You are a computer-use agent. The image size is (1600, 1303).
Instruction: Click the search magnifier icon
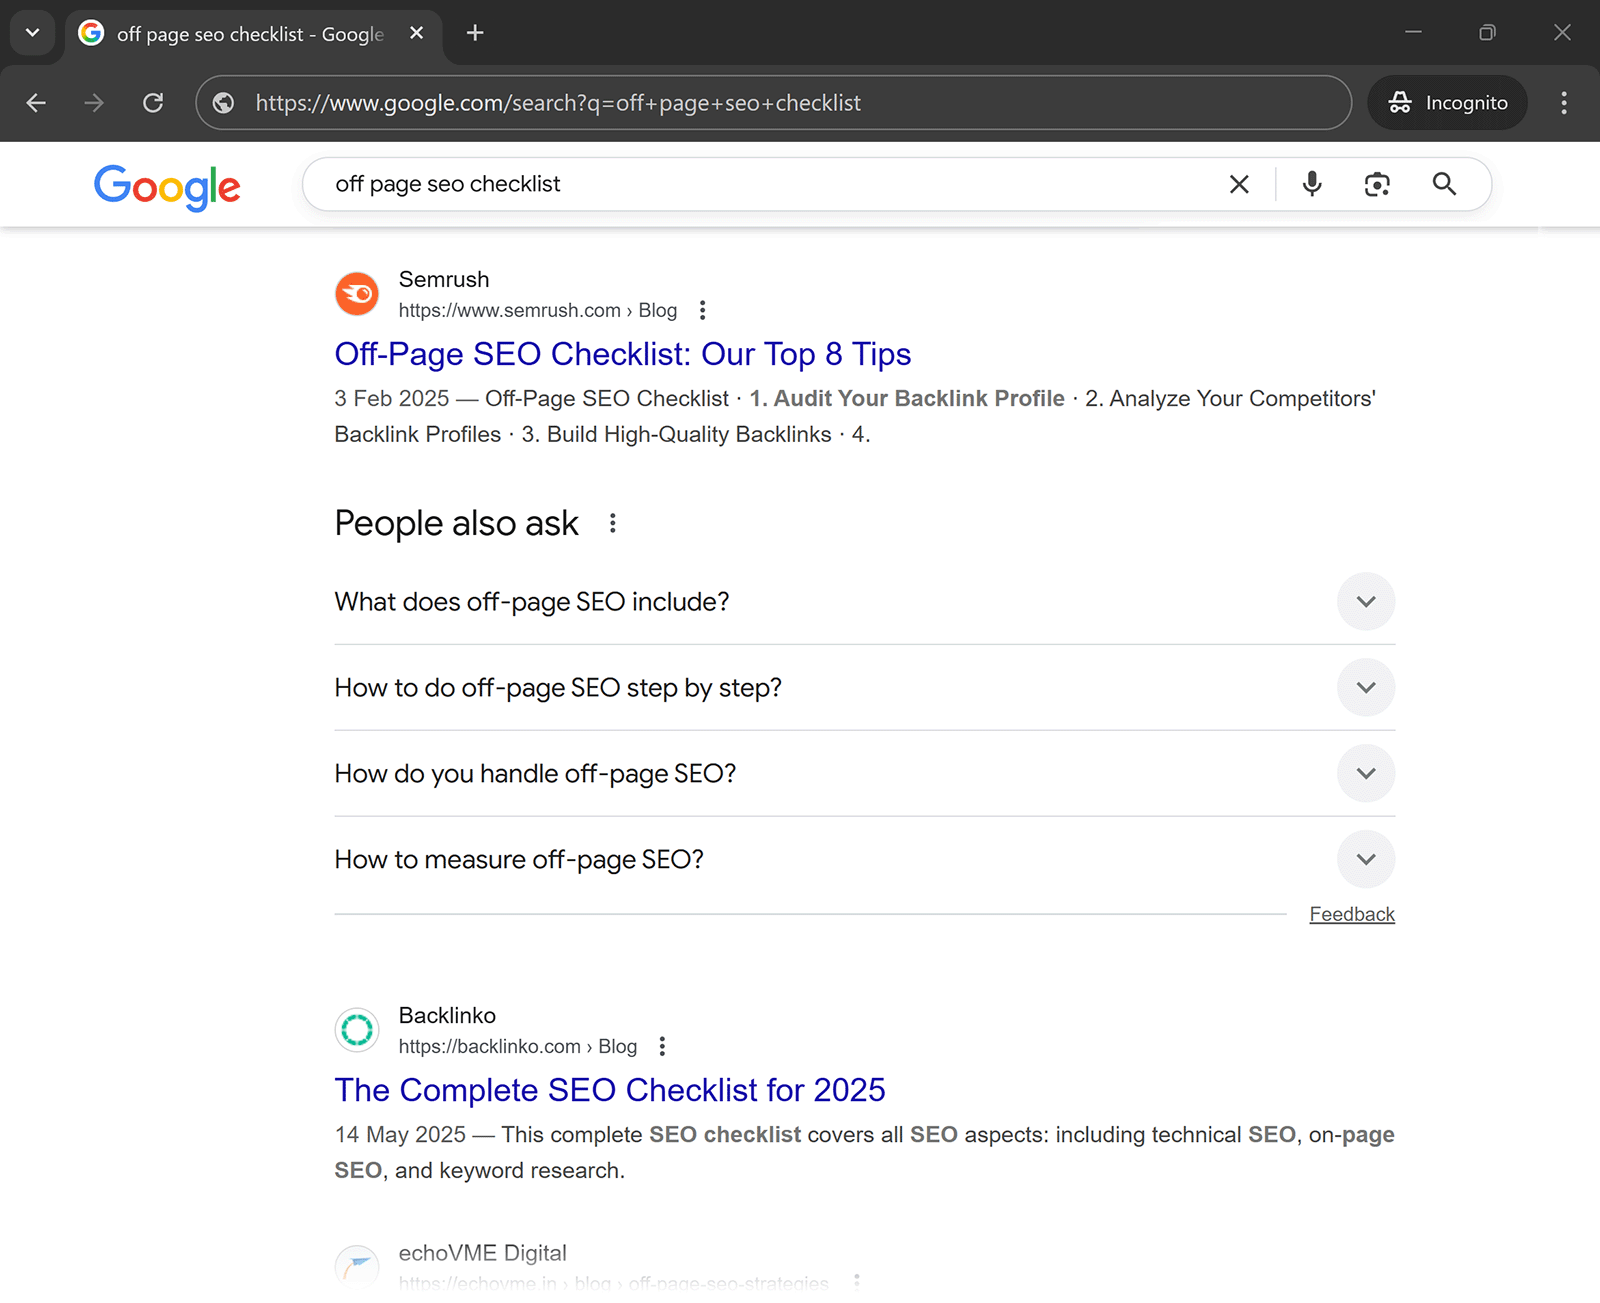coord(1444,184)
